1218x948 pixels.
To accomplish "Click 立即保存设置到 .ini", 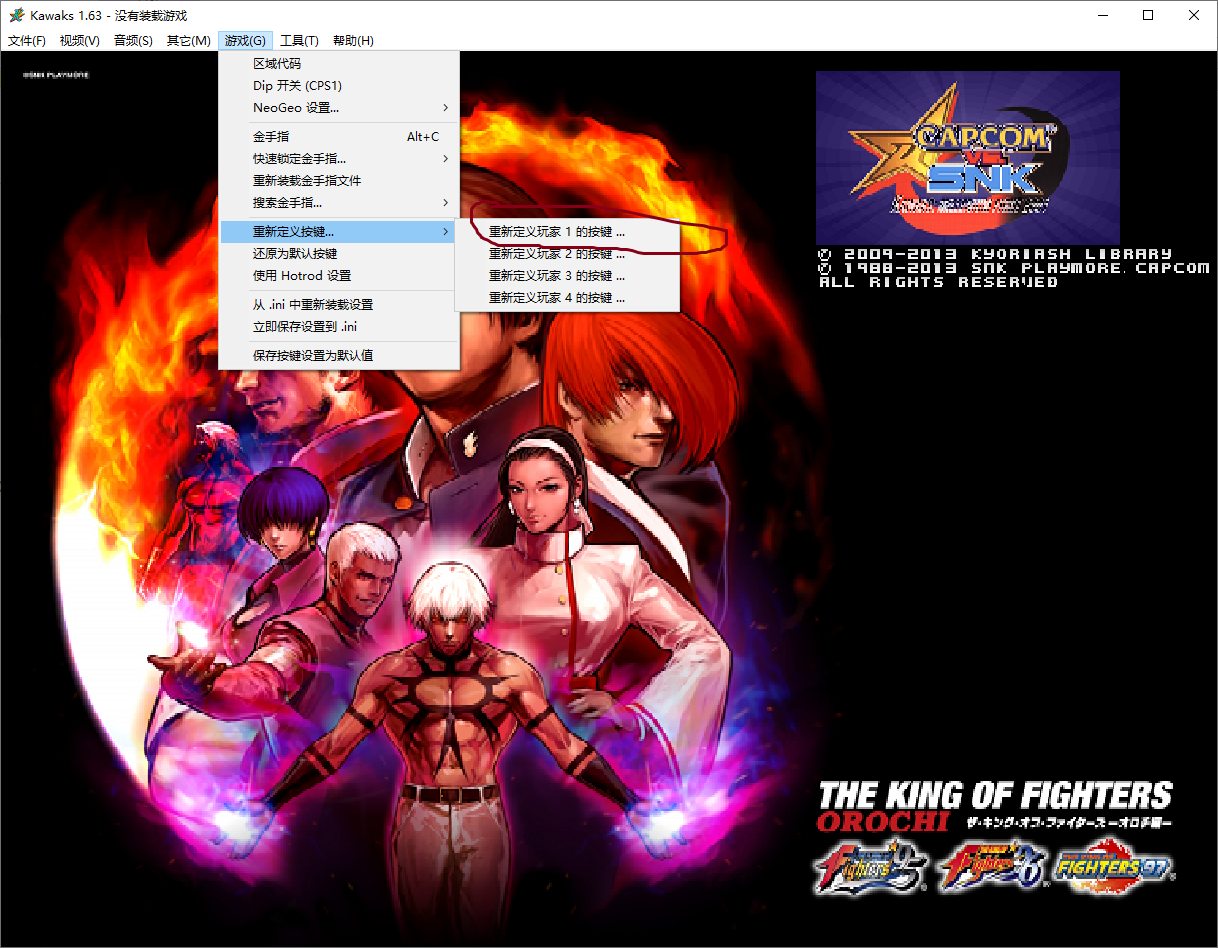I will (306, 327).
